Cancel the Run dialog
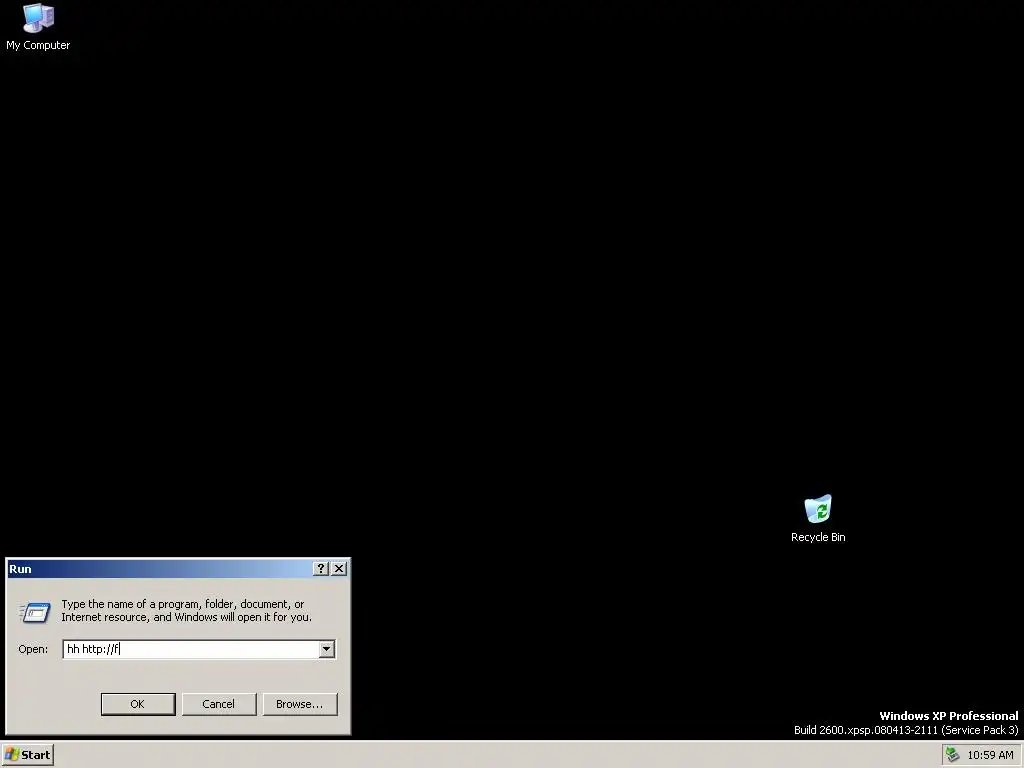 (x=219, y=704)
